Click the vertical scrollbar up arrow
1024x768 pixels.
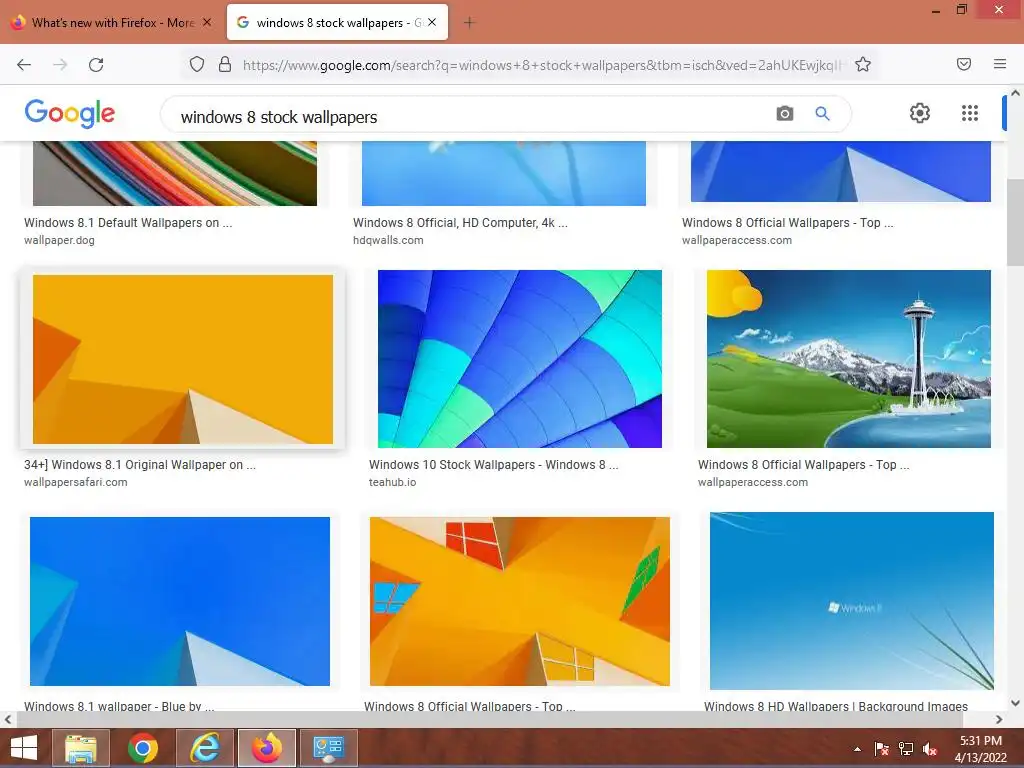1016,93
